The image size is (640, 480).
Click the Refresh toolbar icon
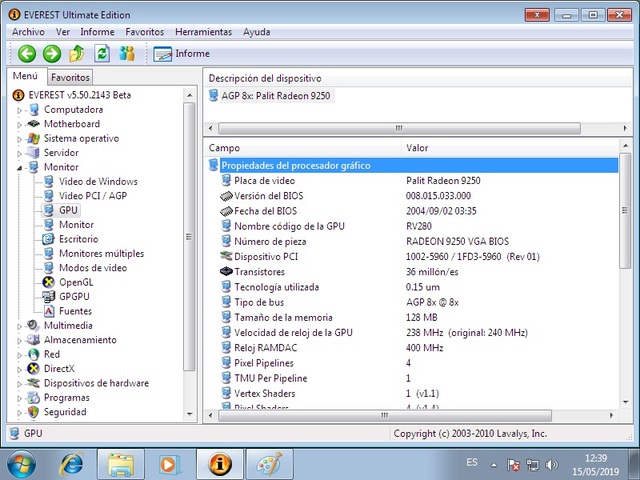pyautogui.click(x=102, y=53)
